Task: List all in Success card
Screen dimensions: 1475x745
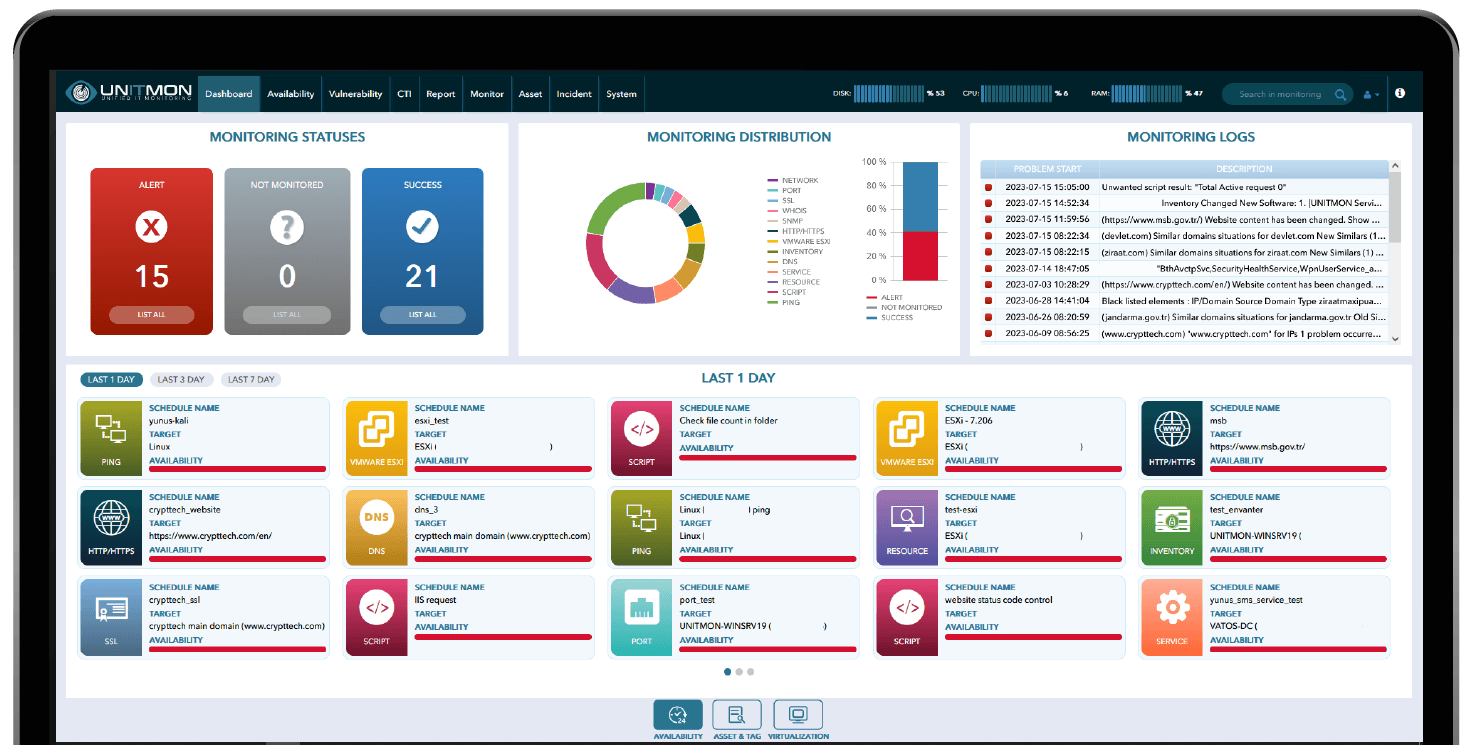Action: point(422,315)
